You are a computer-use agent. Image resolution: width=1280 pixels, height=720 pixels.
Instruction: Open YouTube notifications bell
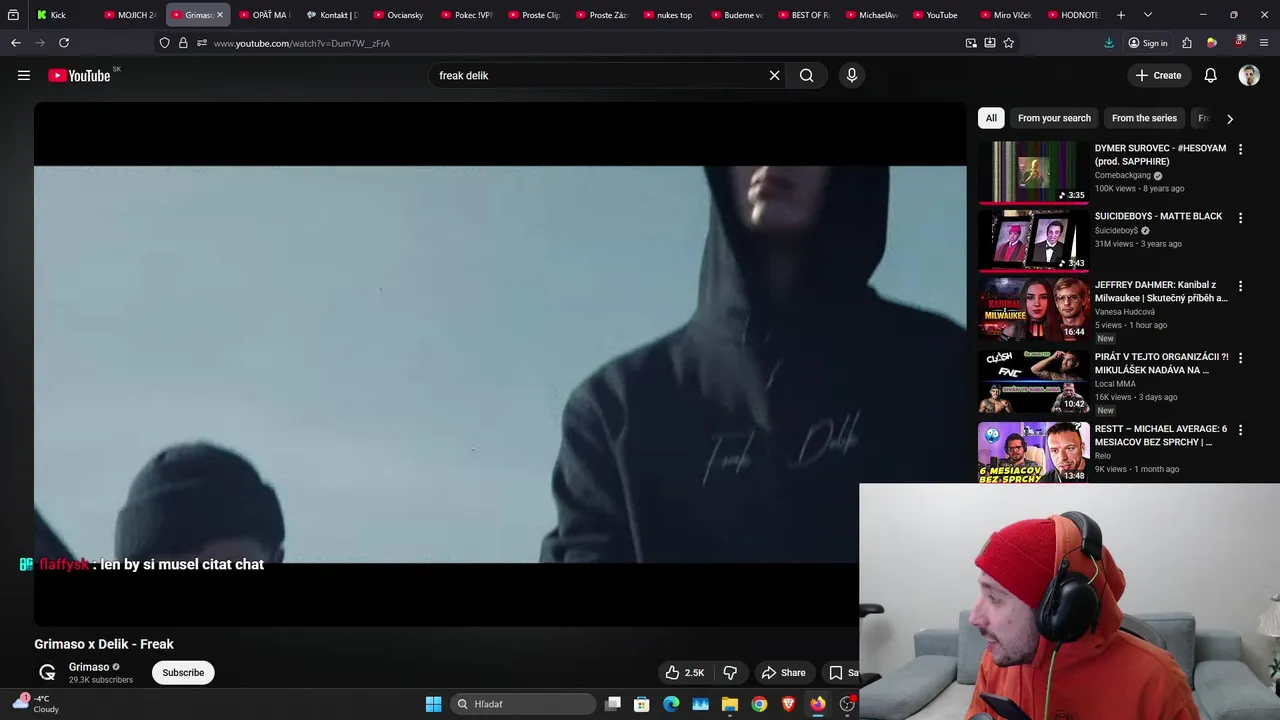point(1210,75)
